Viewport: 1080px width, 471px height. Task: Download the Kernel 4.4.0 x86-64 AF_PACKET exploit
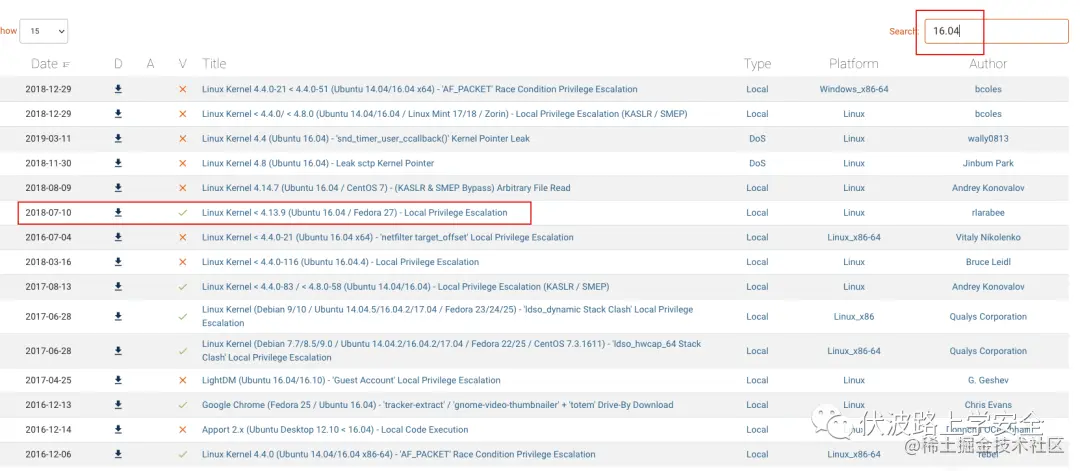[118, 454]
